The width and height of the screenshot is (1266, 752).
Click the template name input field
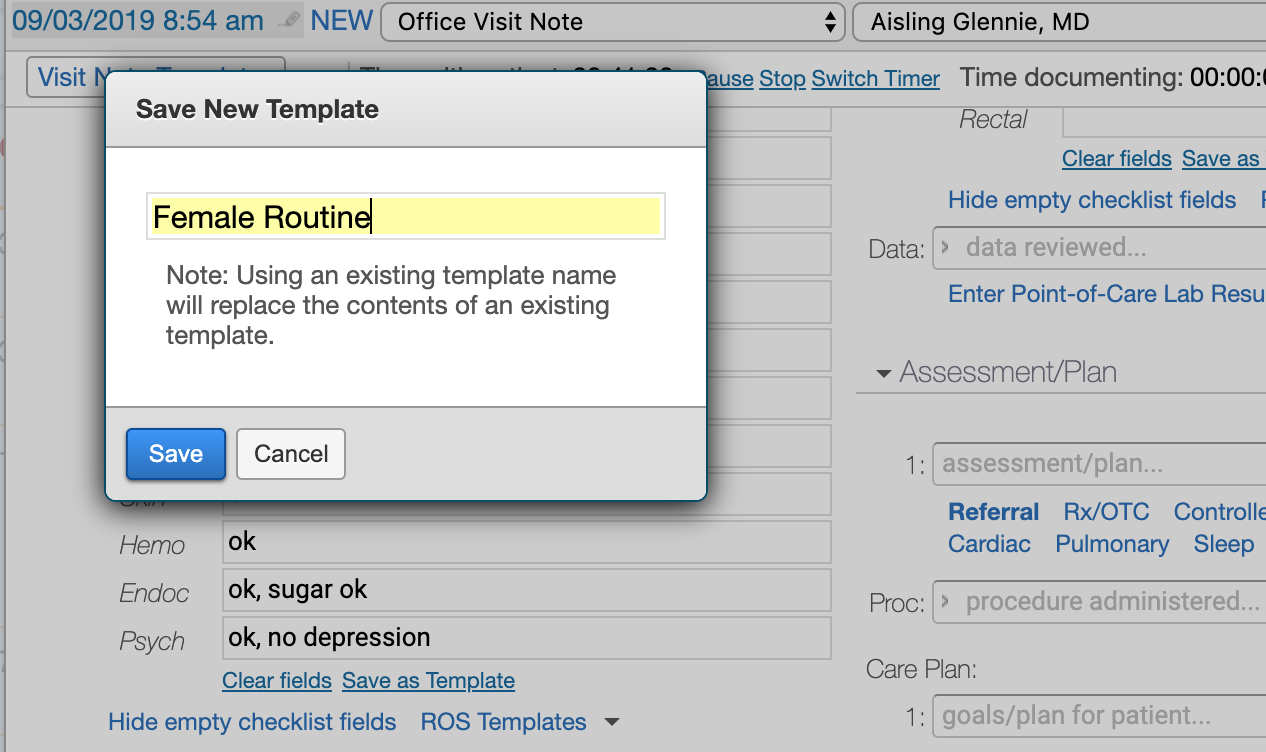[x=405, y=216]
